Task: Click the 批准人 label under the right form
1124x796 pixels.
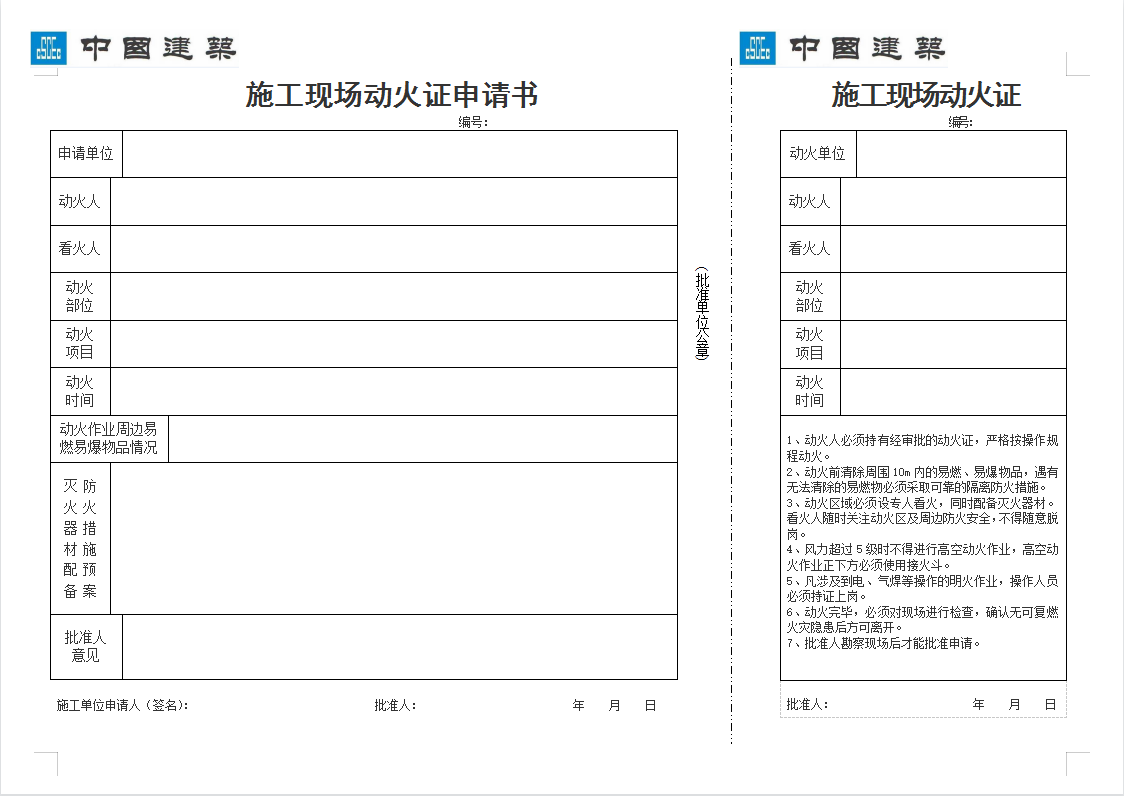Action: click(x=807, y=704)
